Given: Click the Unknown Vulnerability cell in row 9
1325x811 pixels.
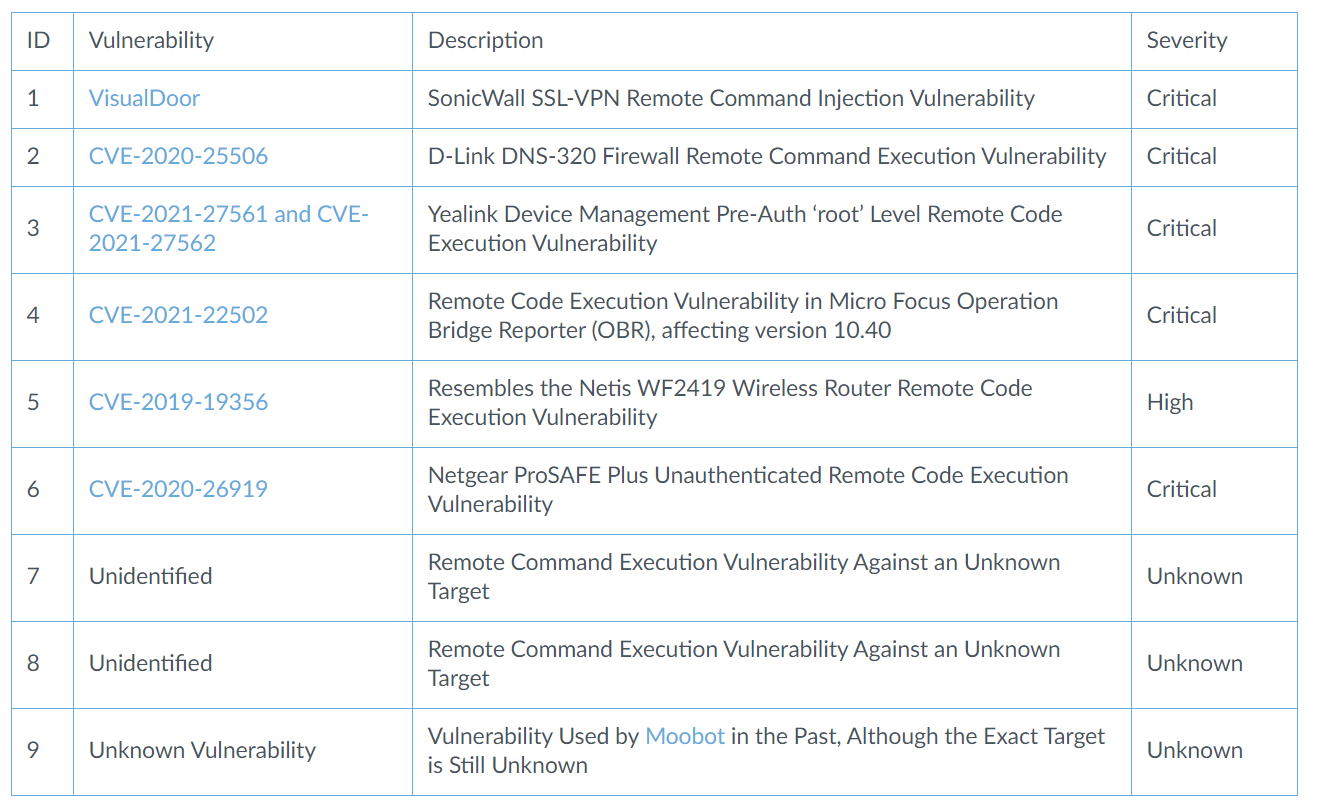Looking at the screenshot, I should click(x=202, y=750).
